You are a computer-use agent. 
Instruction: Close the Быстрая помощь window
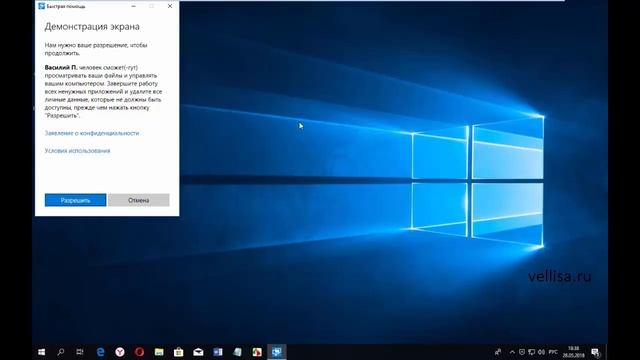tap(170, 6)
